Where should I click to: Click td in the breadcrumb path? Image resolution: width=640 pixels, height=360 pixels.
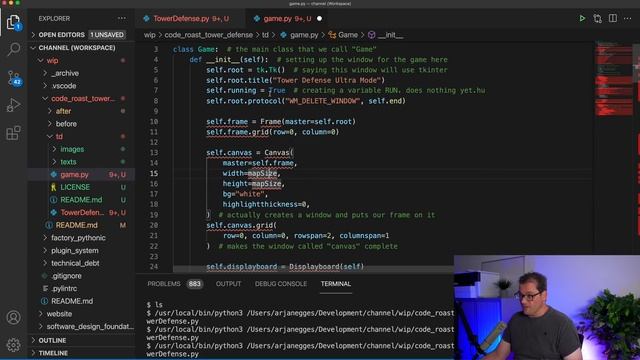[x=265, y=35]
